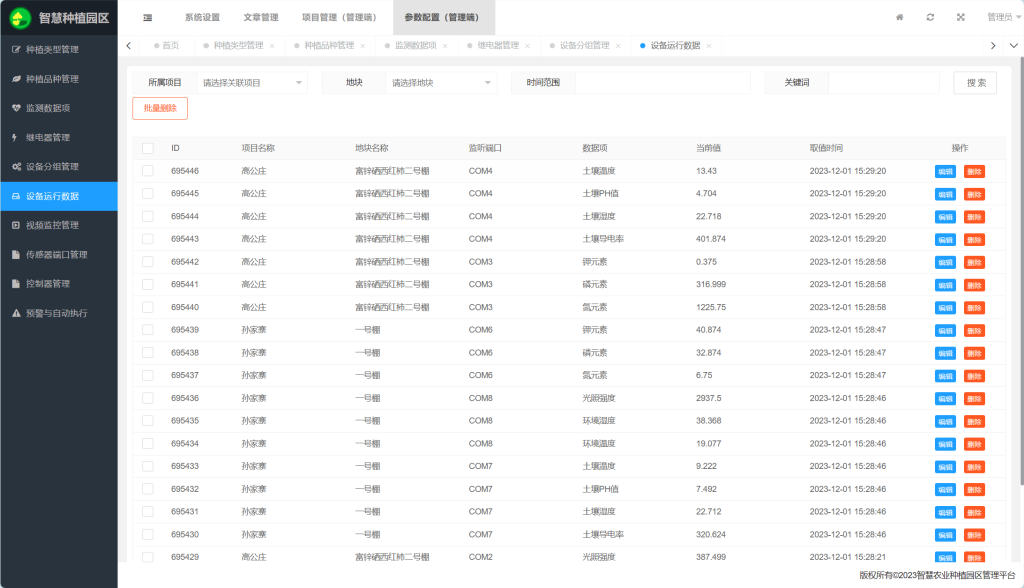Viewport: 1024px width, 588px height.
Task: Switch to the 系统设置 top menu
Action: [x=202, y=17]
